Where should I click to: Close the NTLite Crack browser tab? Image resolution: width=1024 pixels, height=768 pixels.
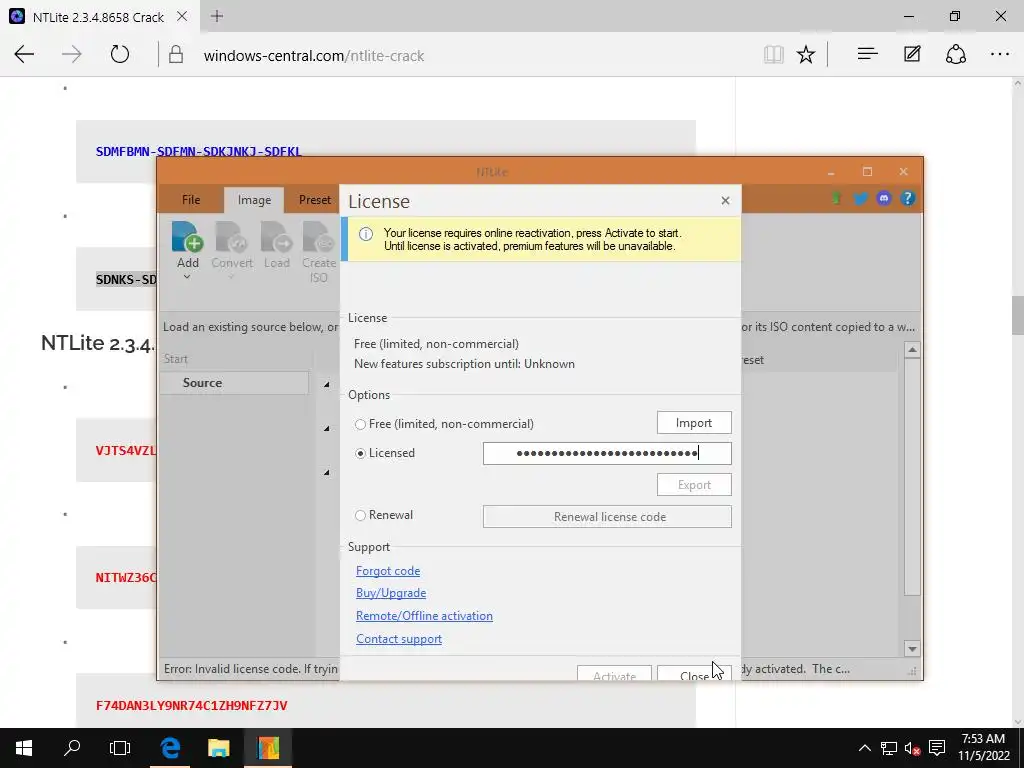click(x=182, y=16)
